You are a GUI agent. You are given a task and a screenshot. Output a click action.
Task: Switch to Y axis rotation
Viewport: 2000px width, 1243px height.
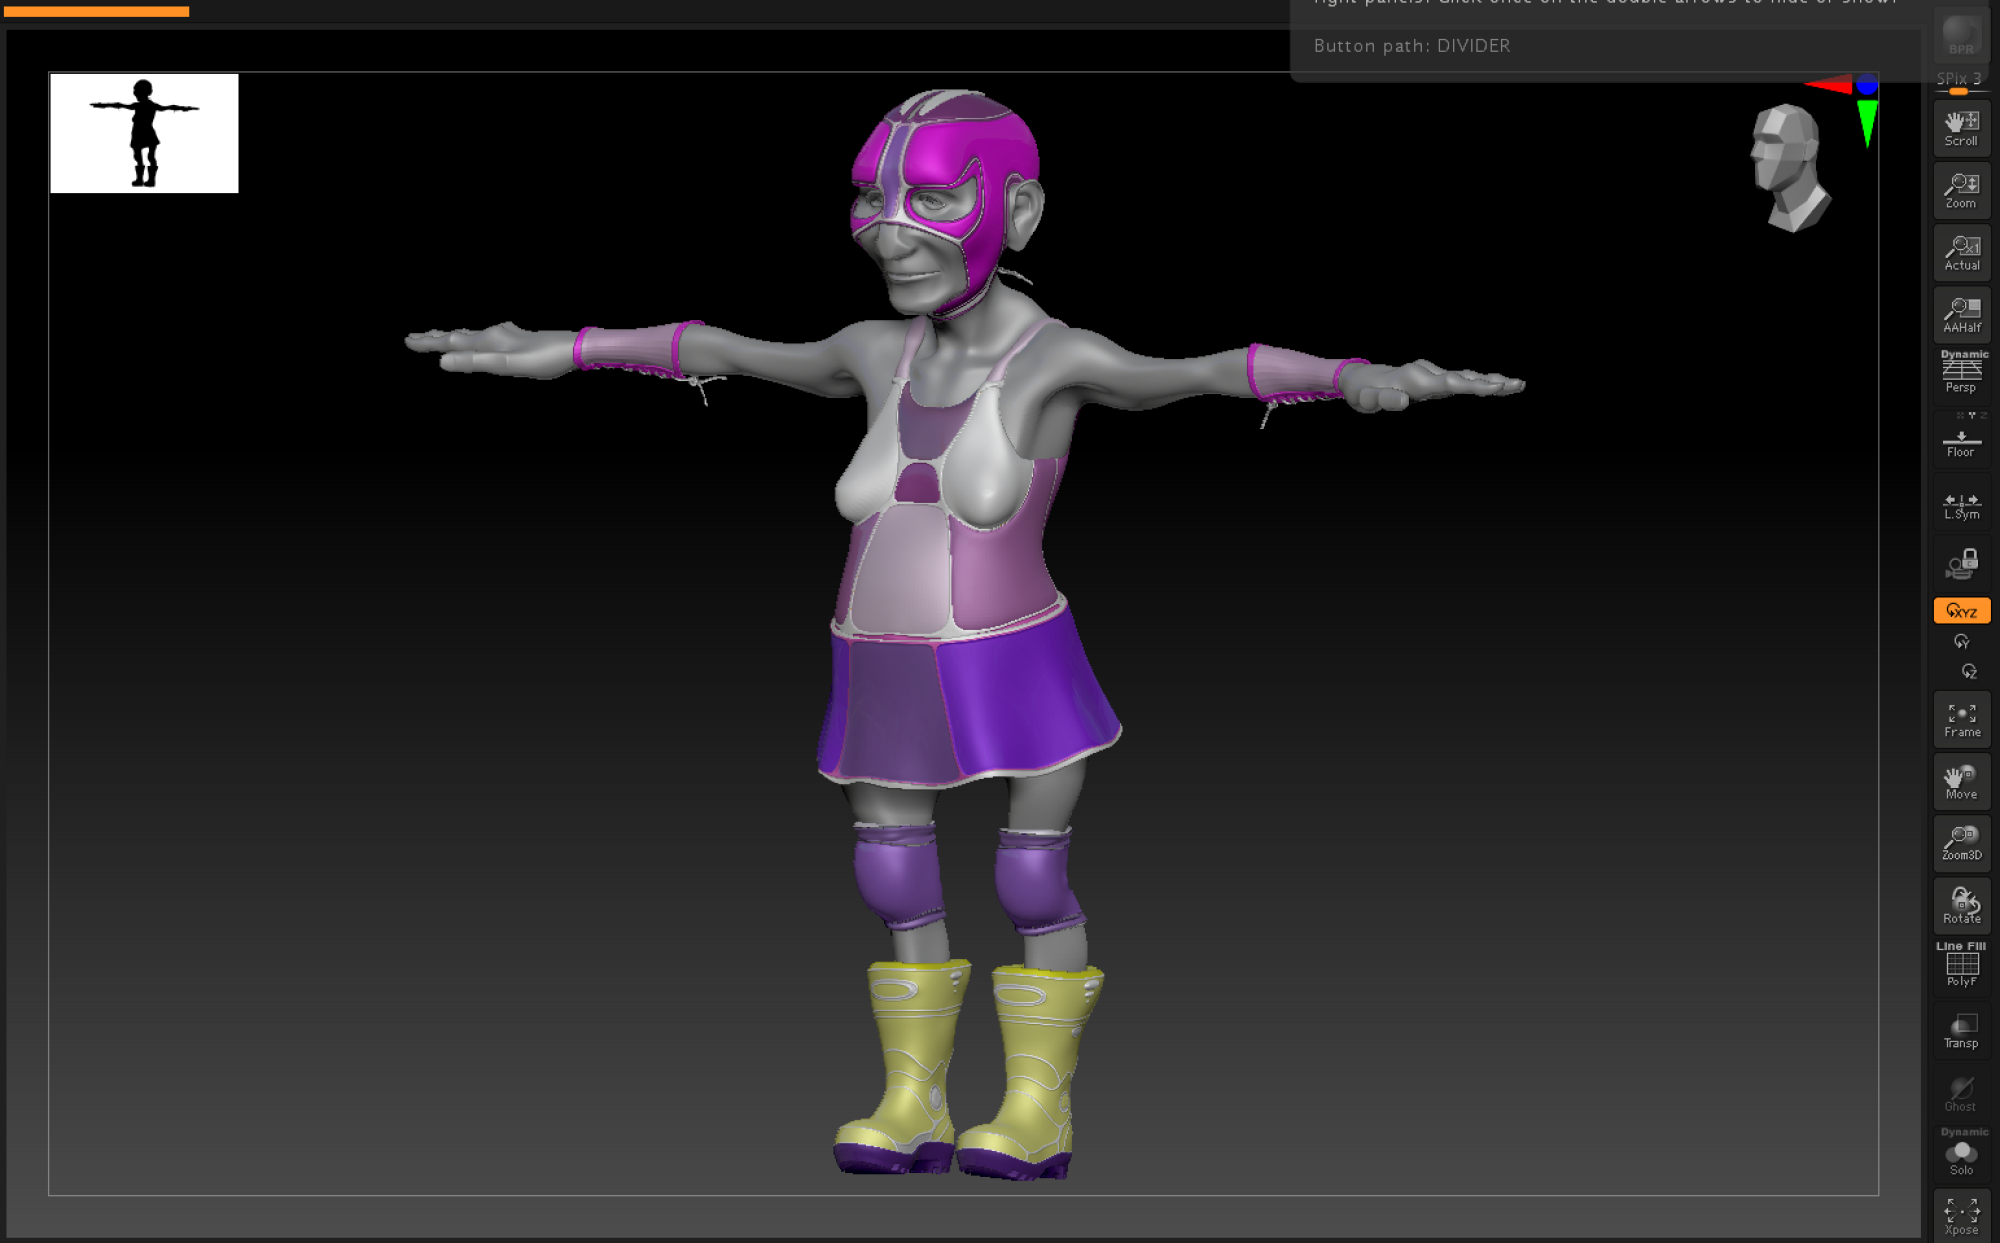click(x=1961, y=641)
